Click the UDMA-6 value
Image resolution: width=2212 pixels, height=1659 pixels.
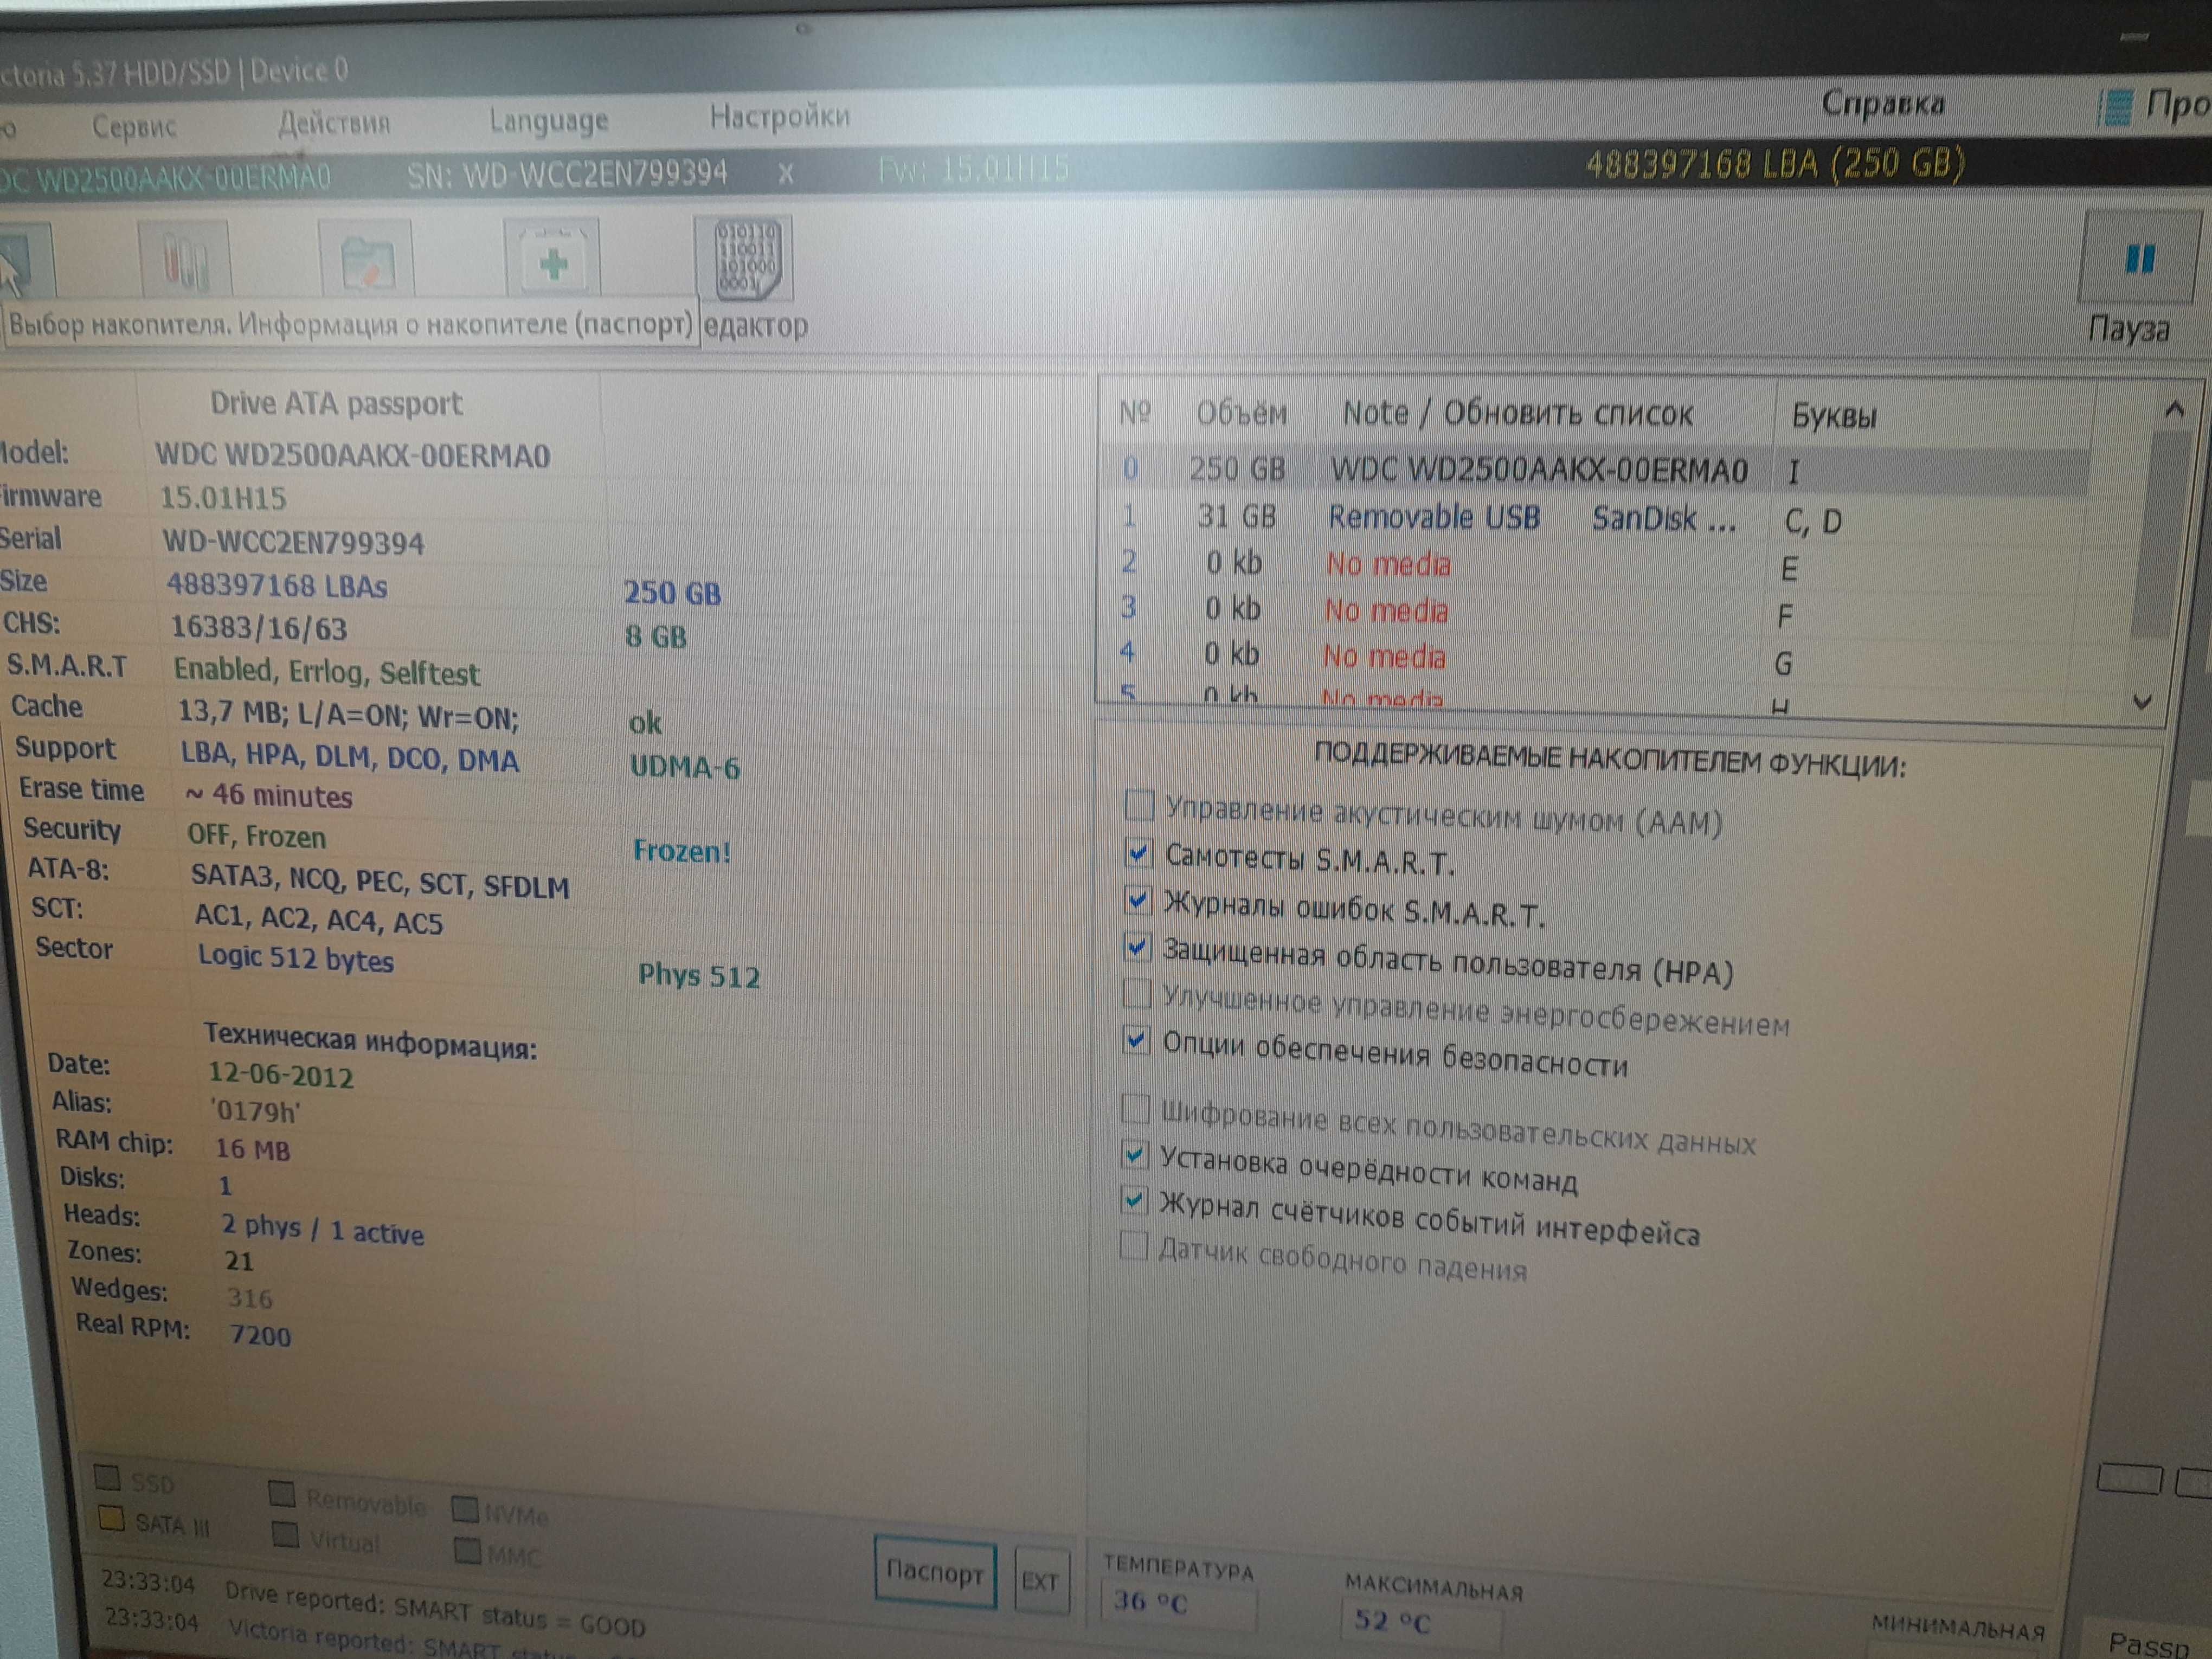click(685, 767)
